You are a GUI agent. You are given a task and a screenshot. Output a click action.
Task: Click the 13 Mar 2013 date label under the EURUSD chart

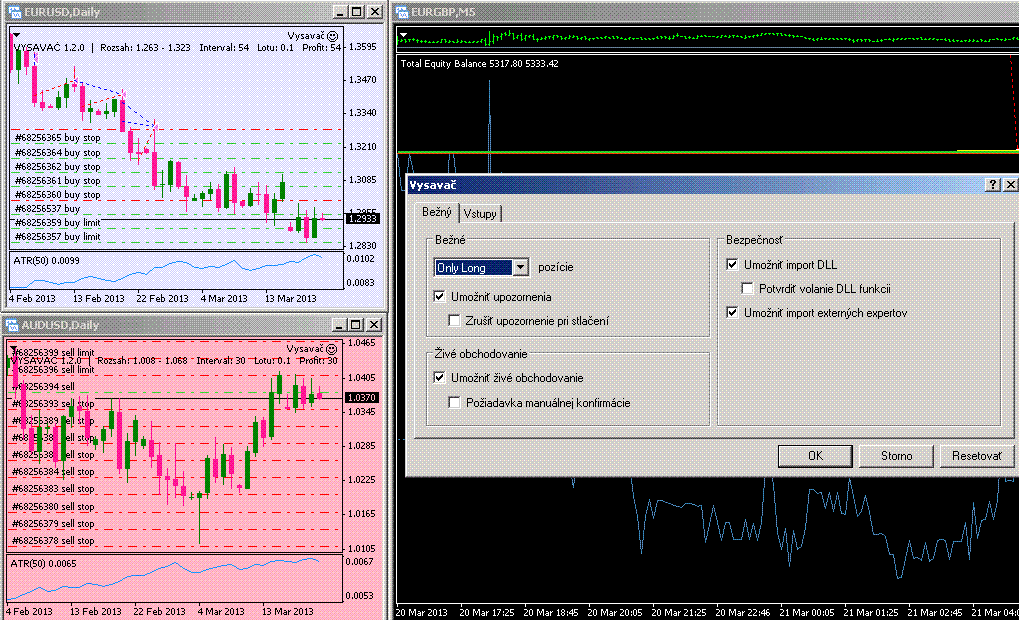pyautogui.click(x=290, y=298)
